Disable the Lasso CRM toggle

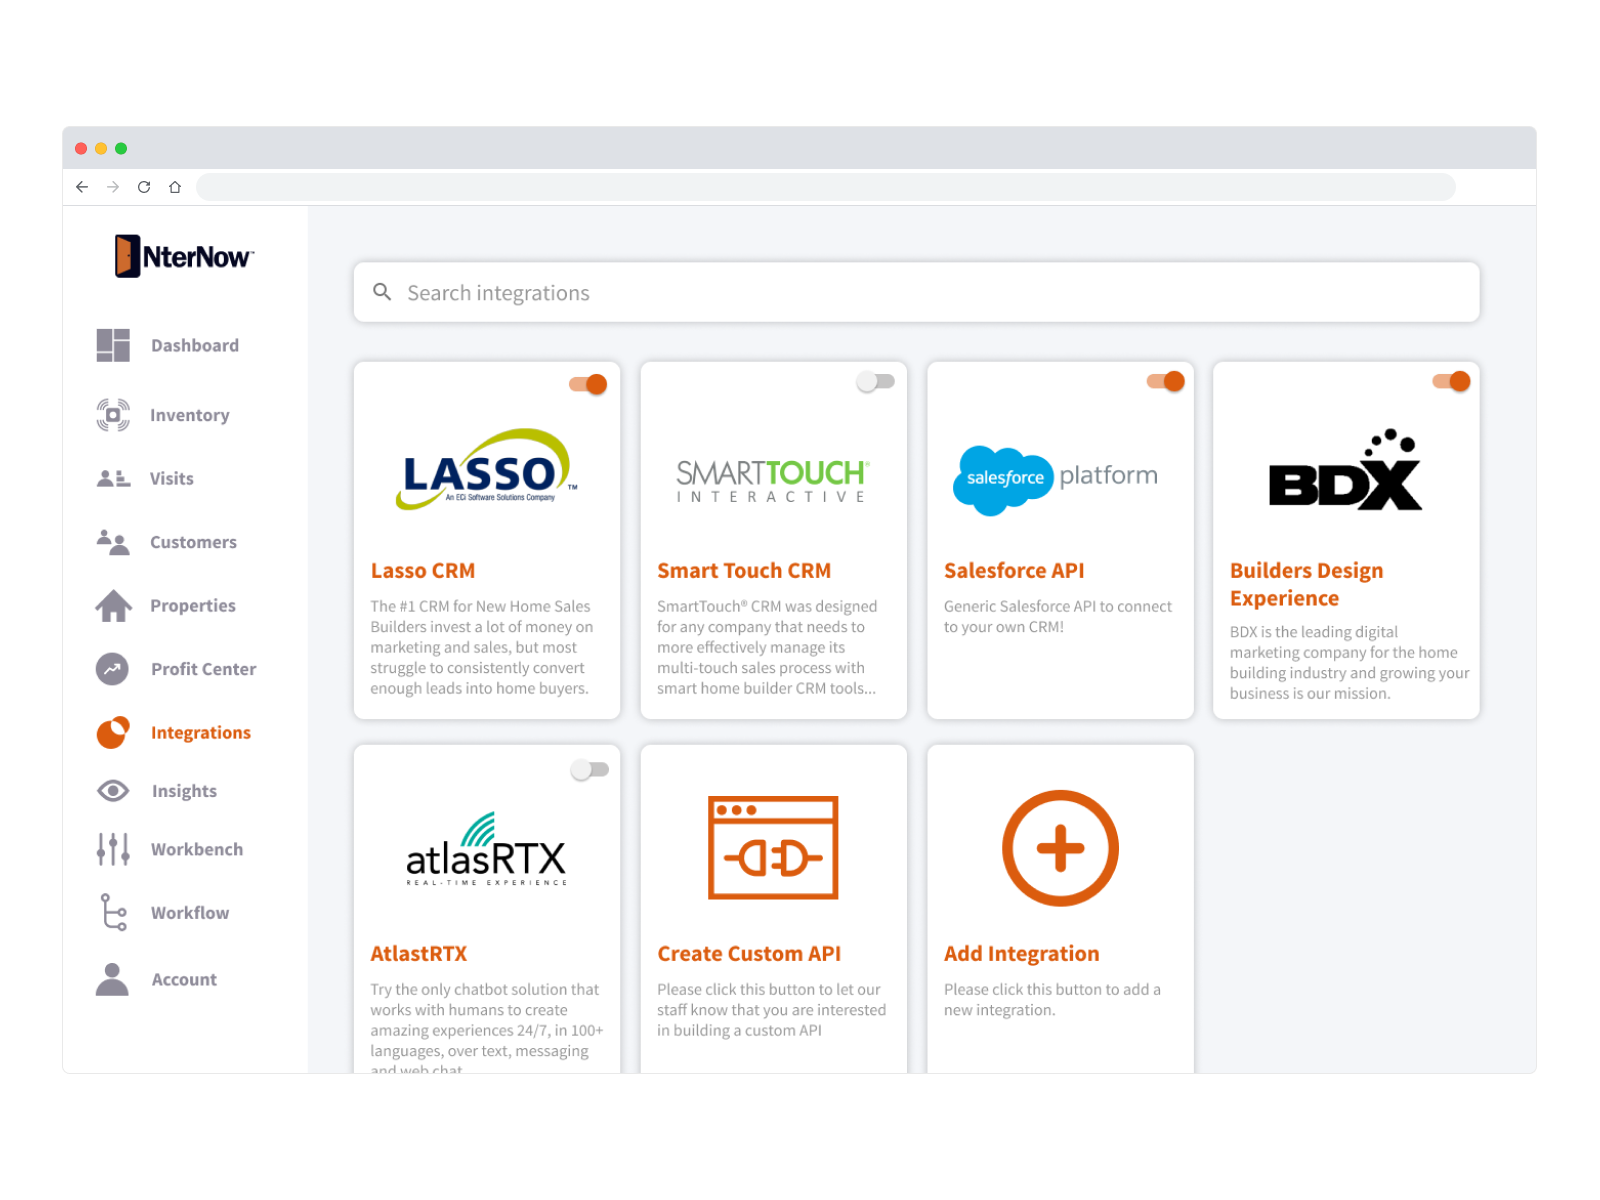588,384
